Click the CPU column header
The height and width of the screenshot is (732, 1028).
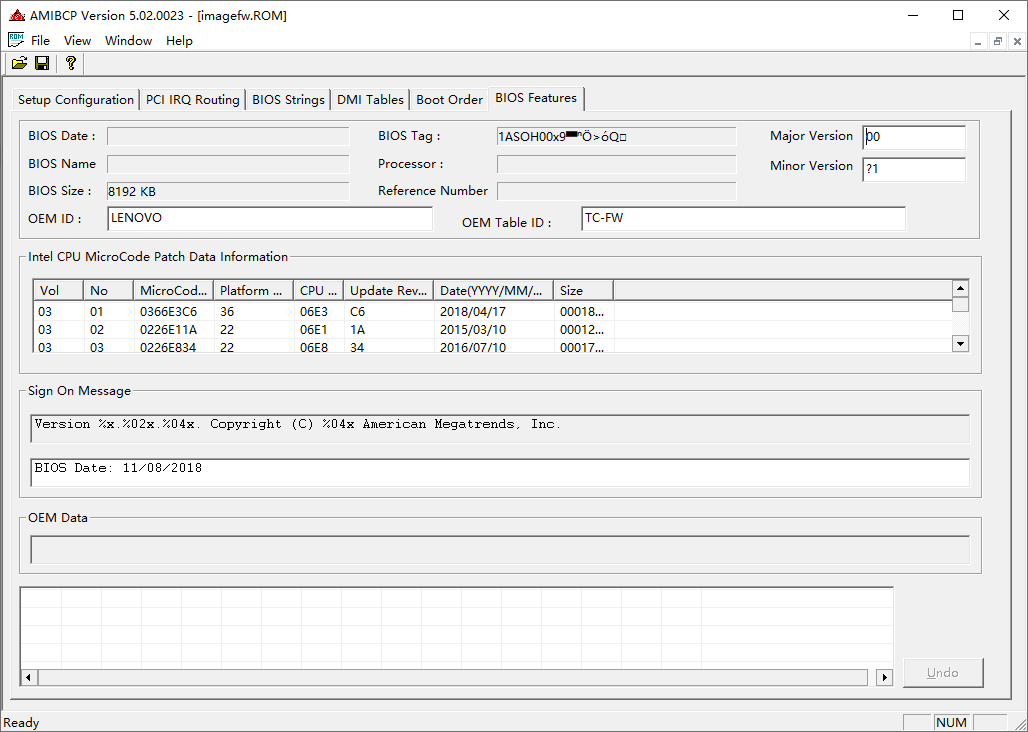[x=318, y=290]
